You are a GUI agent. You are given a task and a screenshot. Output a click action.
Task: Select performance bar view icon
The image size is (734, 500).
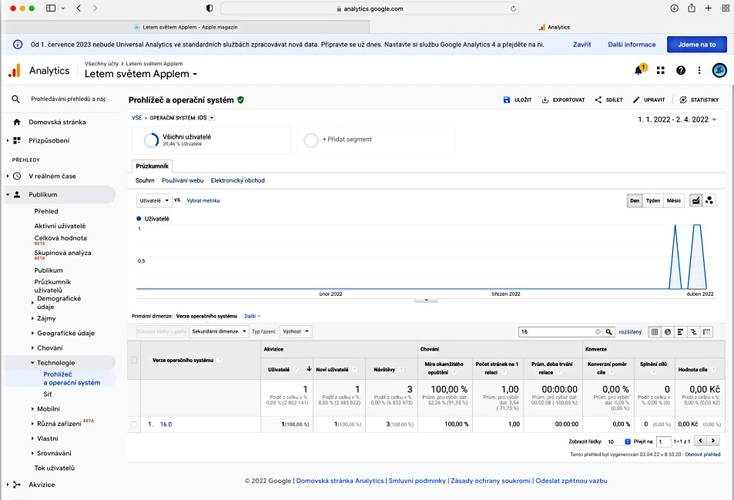coord(680,331)
